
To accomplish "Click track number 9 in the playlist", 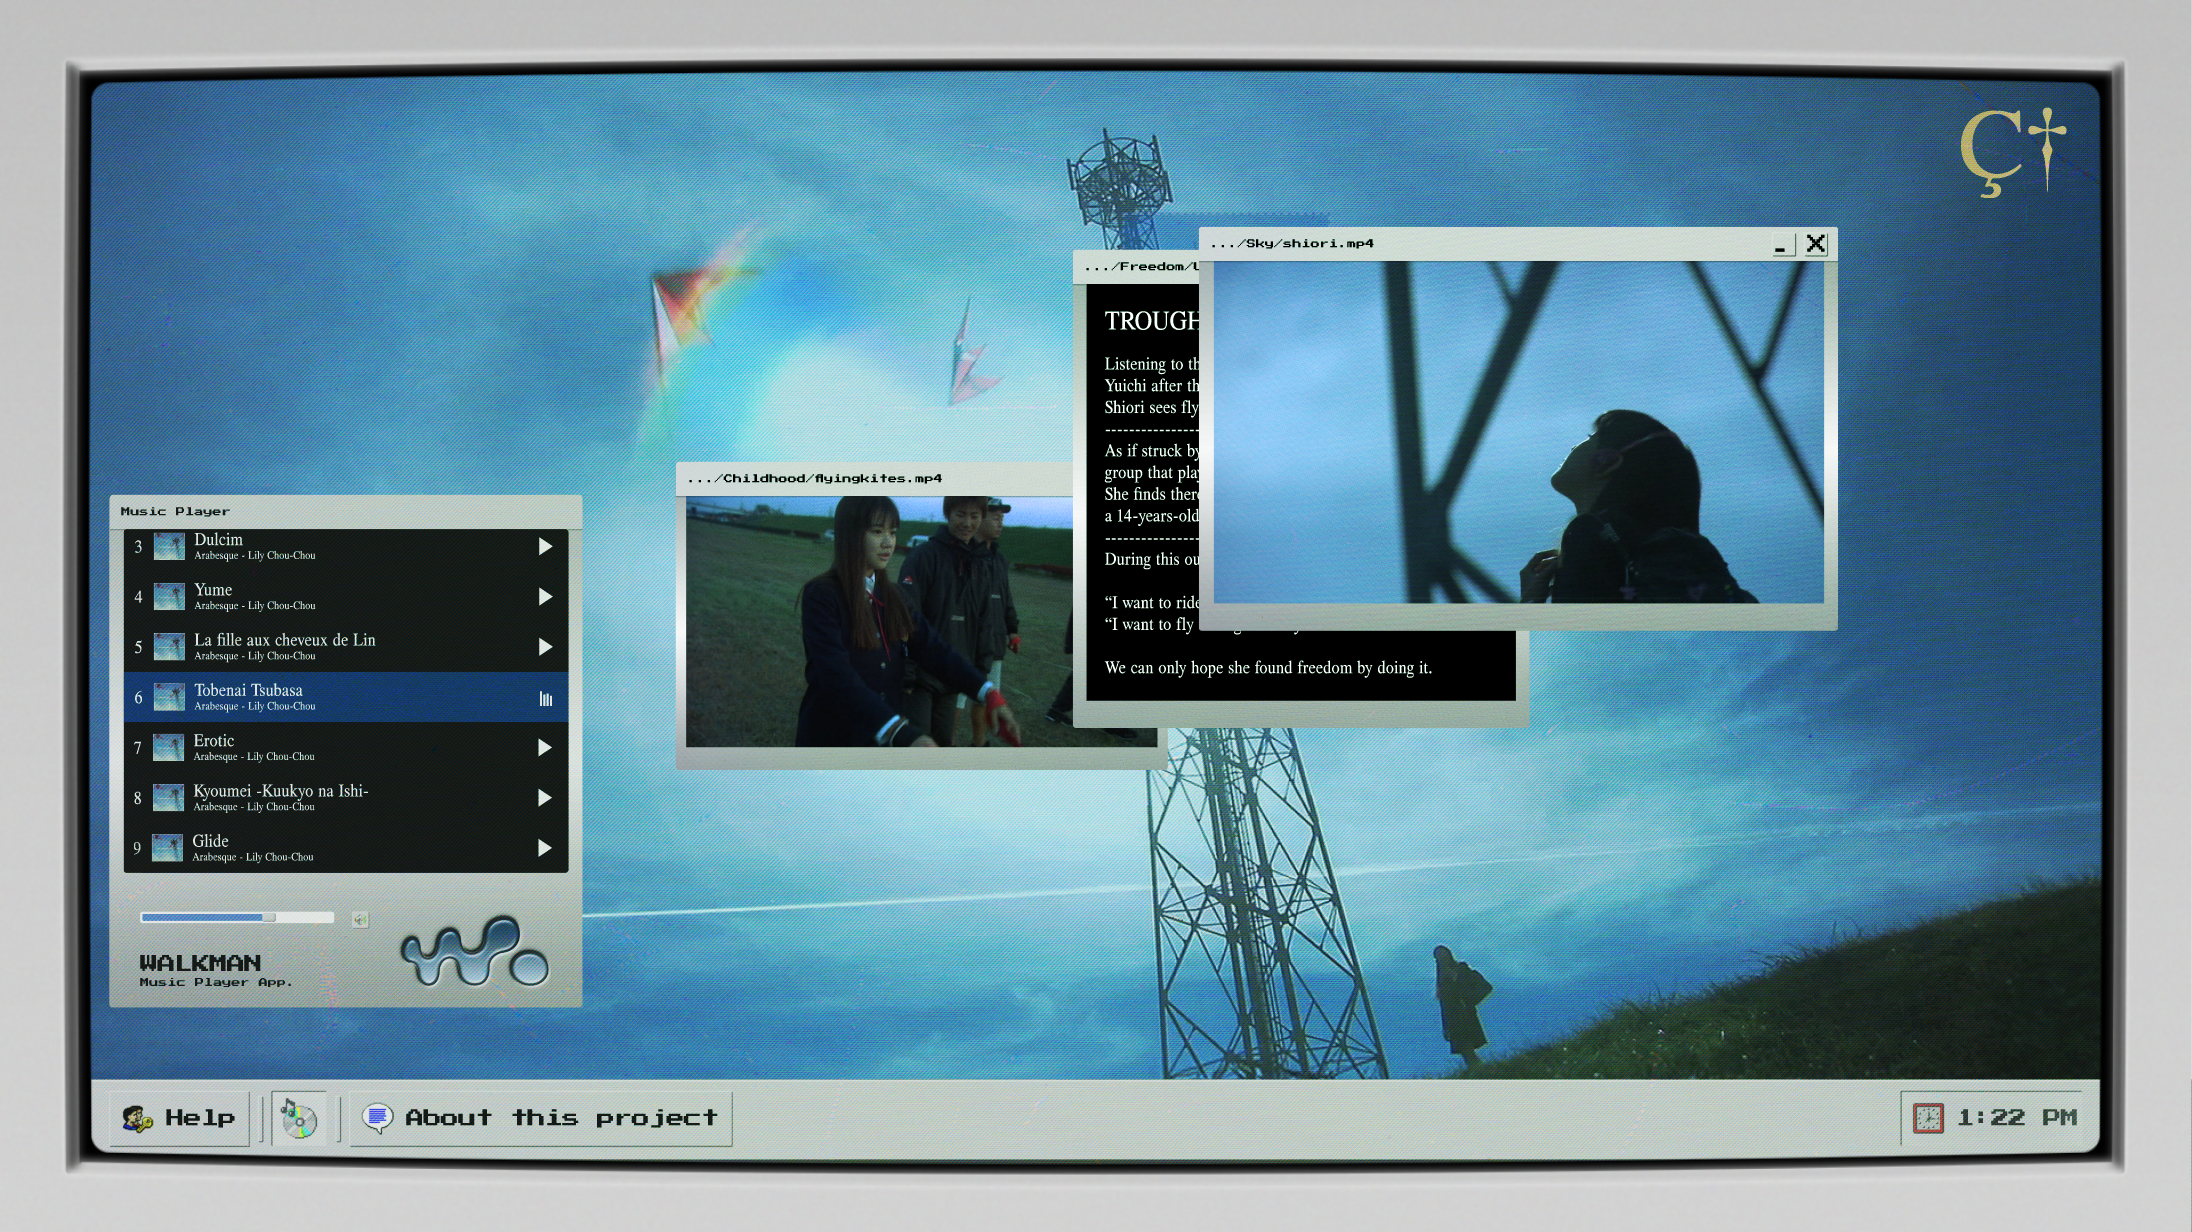I will click(137, 848).
